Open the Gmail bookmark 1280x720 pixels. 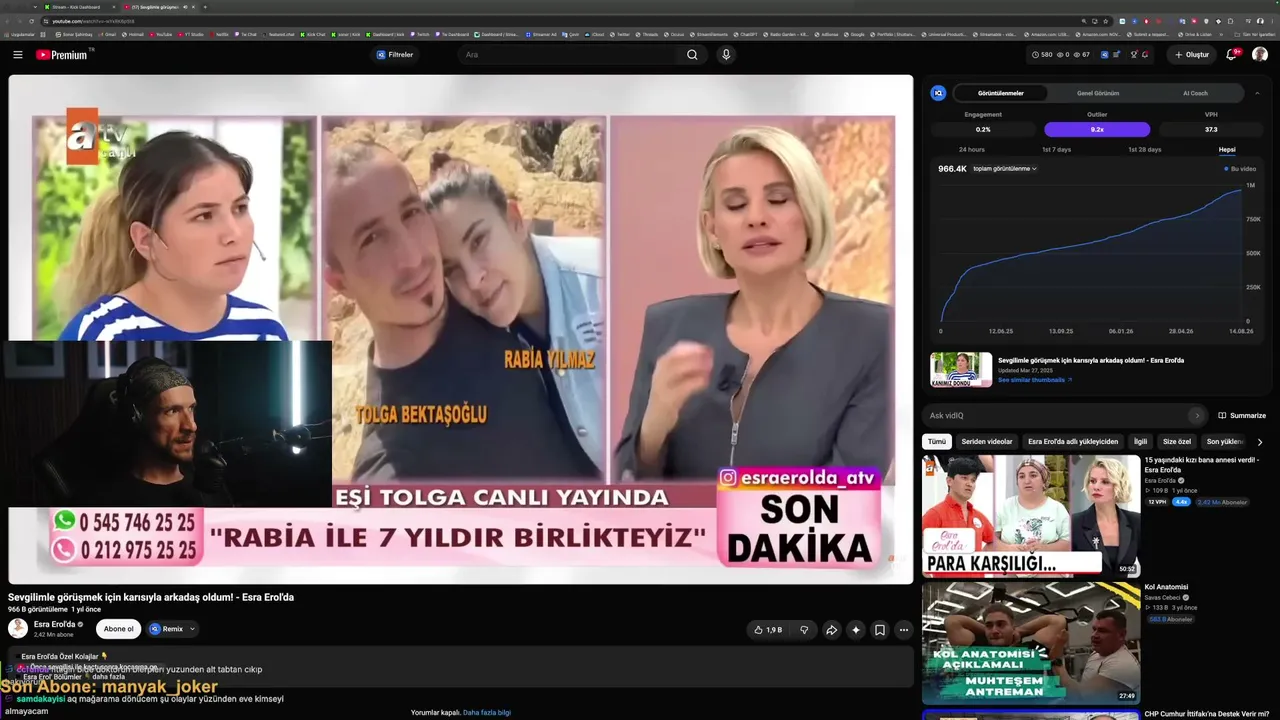[108, 34]
